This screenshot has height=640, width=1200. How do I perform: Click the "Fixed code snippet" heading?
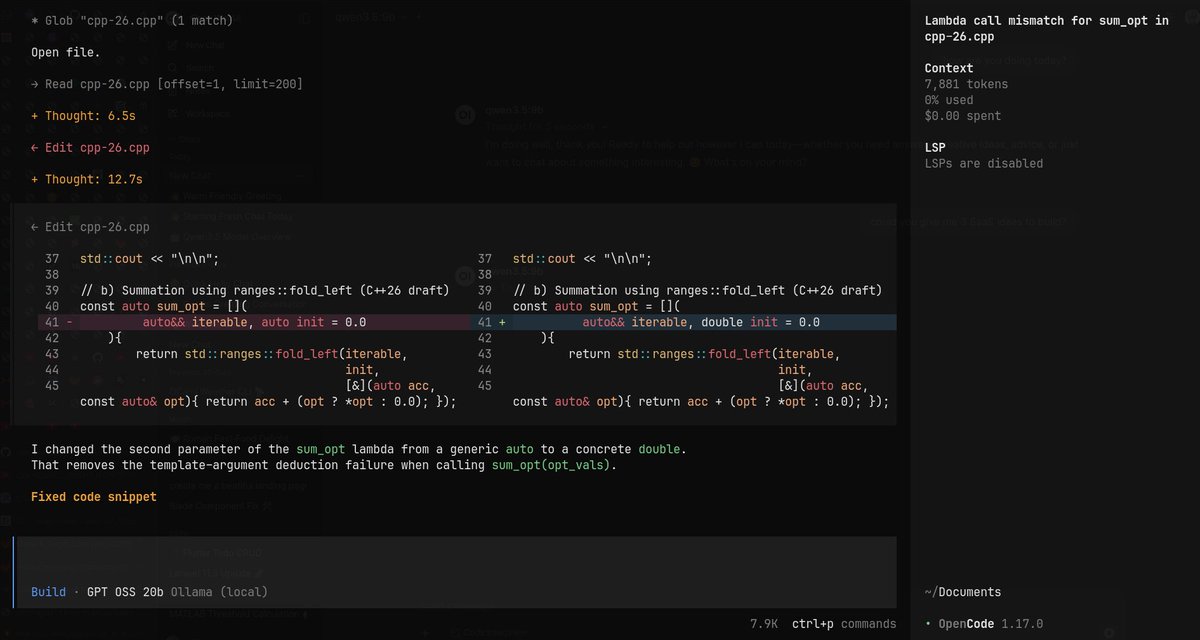pyautogui.click(x=94, y=497)
